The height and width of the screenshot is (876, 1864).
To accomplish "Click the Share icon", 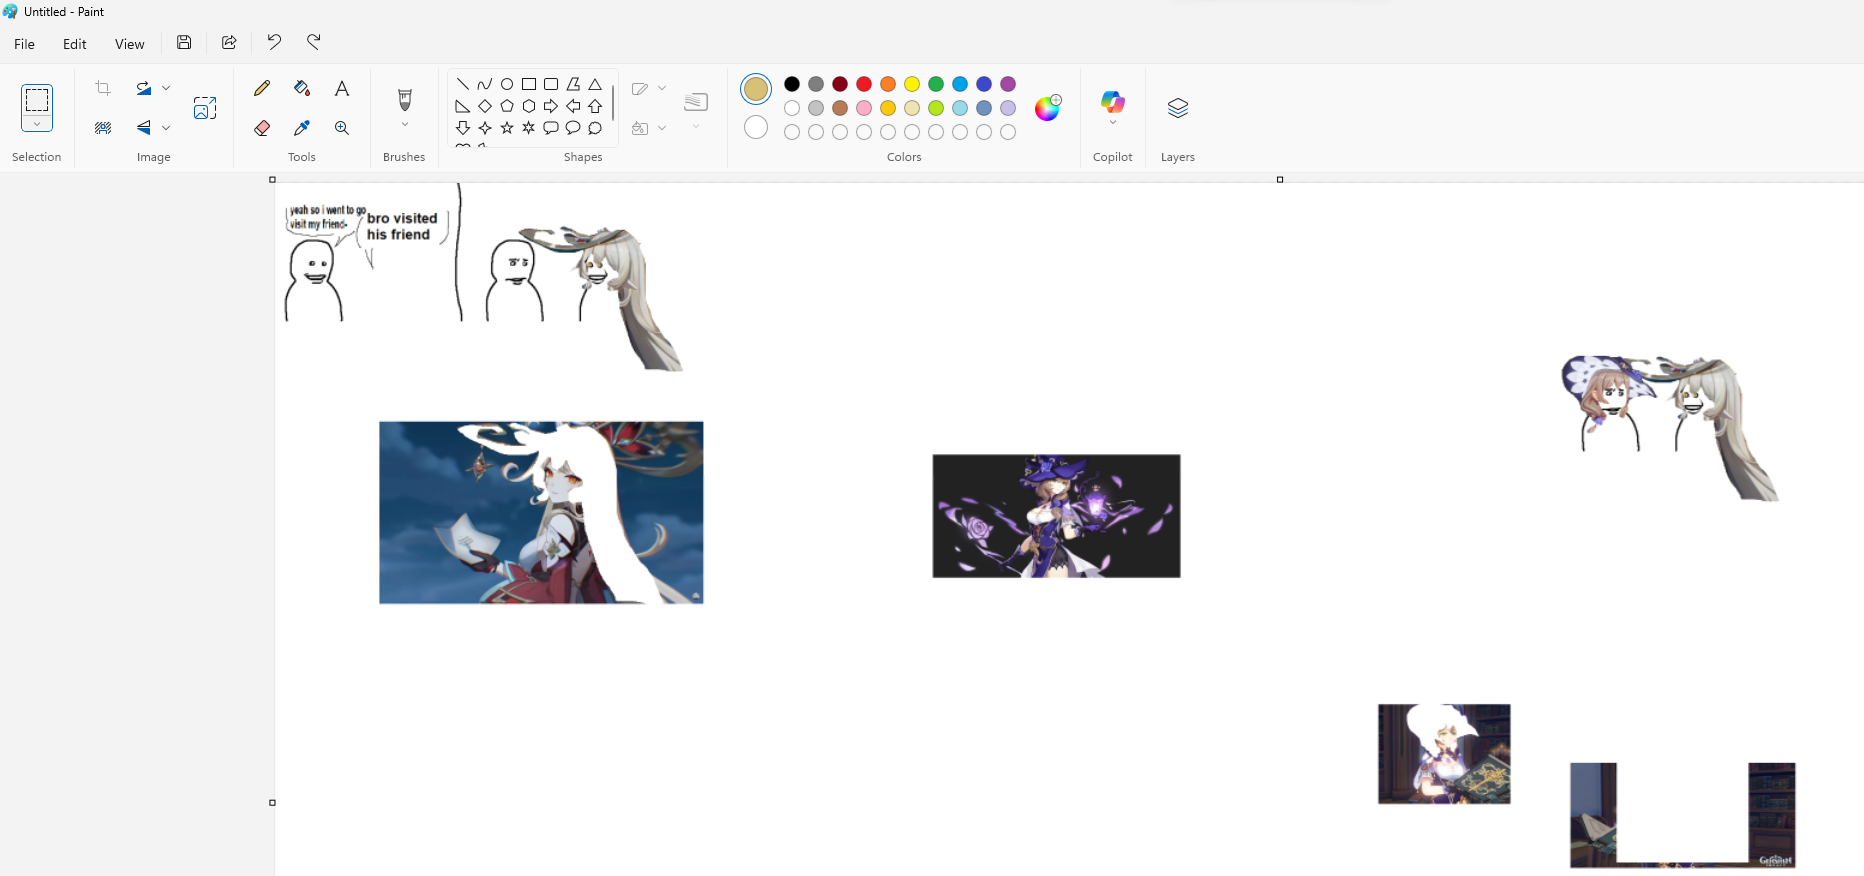I will click(x=229, y=42).
